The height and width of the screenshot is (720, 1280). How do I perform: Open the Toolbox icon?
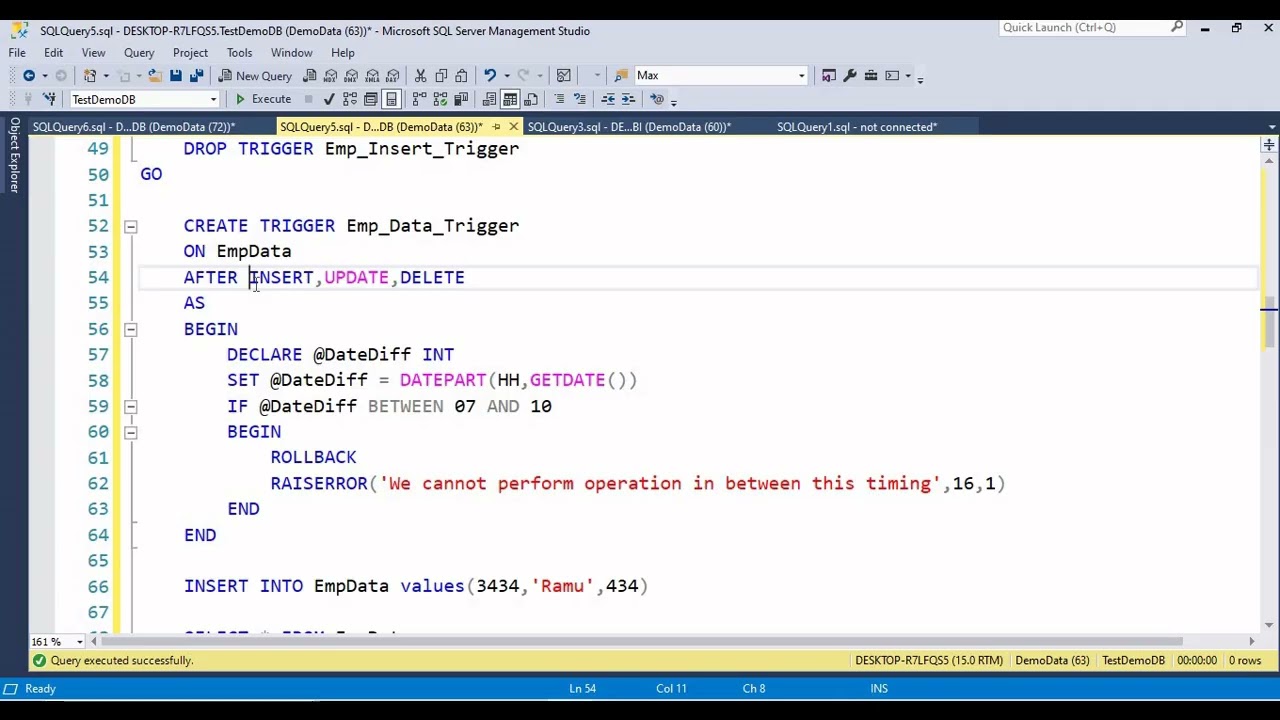pos(871,75)
